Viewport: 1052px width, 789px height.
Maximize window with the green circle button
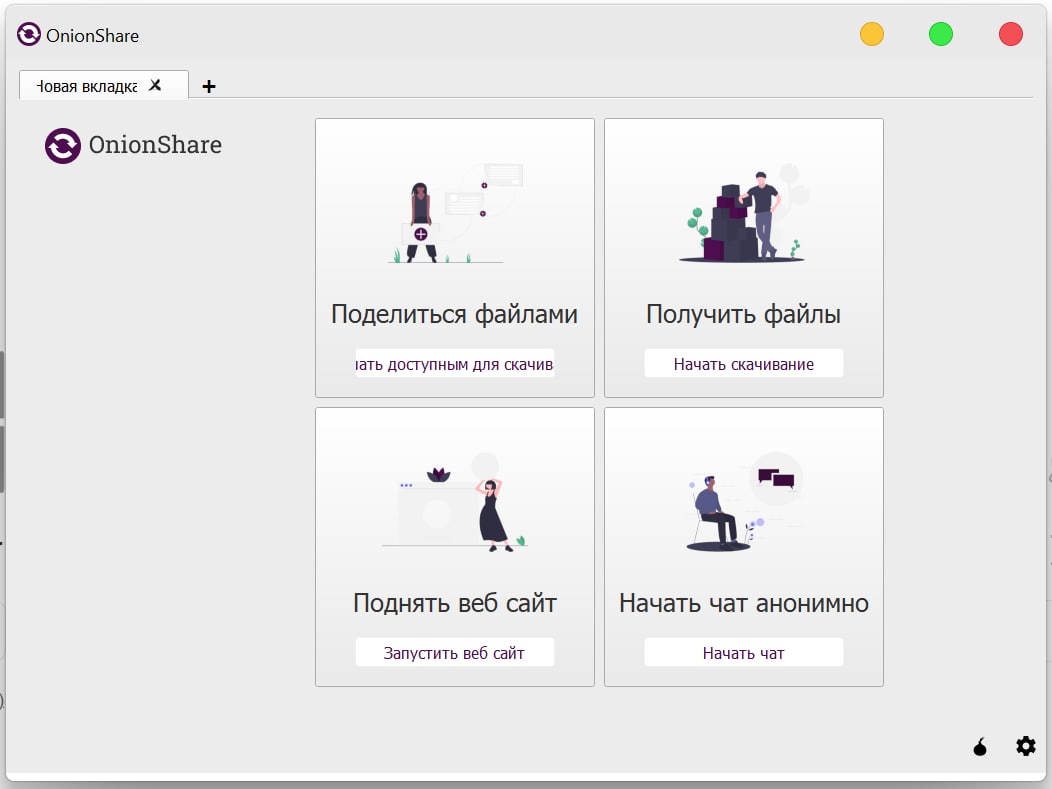pyautogui.click(x=941, y=34)
